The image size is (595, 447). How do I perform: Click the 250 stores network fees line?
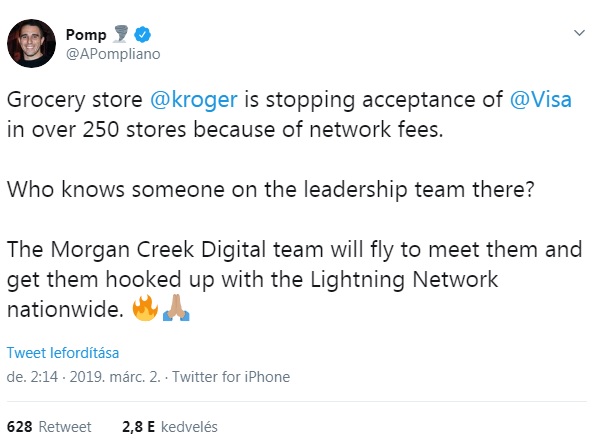[x=225, y=129]
